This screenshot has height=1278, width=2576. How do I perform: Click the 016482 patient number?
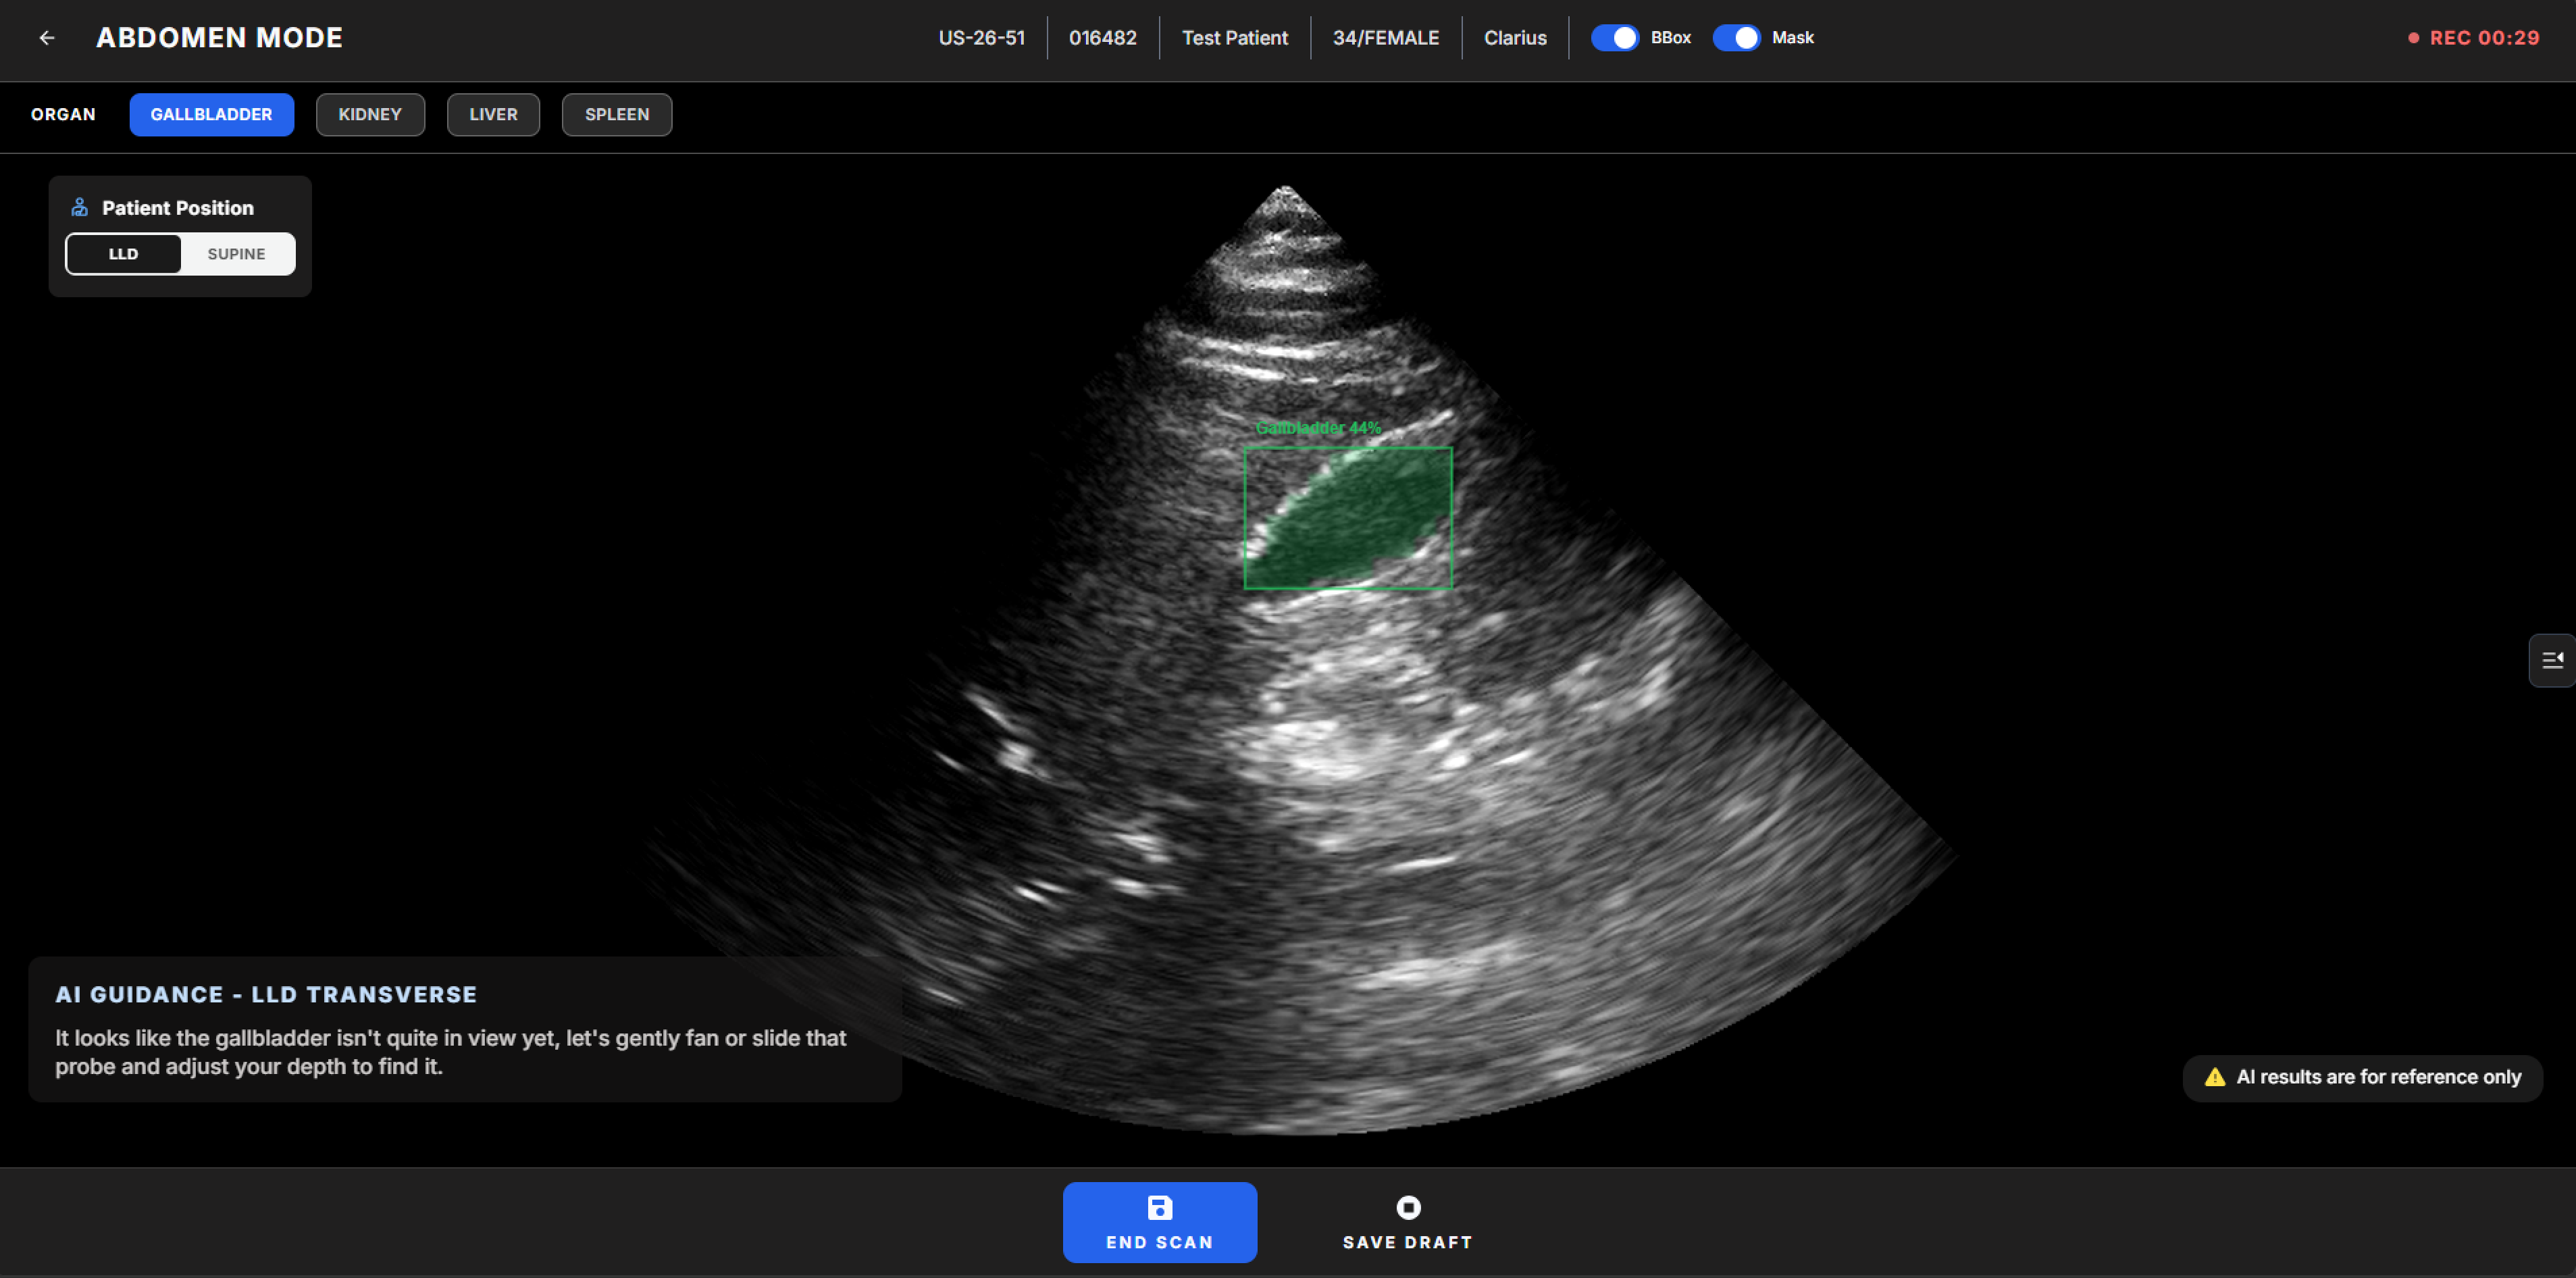[x=1102, y=38]
